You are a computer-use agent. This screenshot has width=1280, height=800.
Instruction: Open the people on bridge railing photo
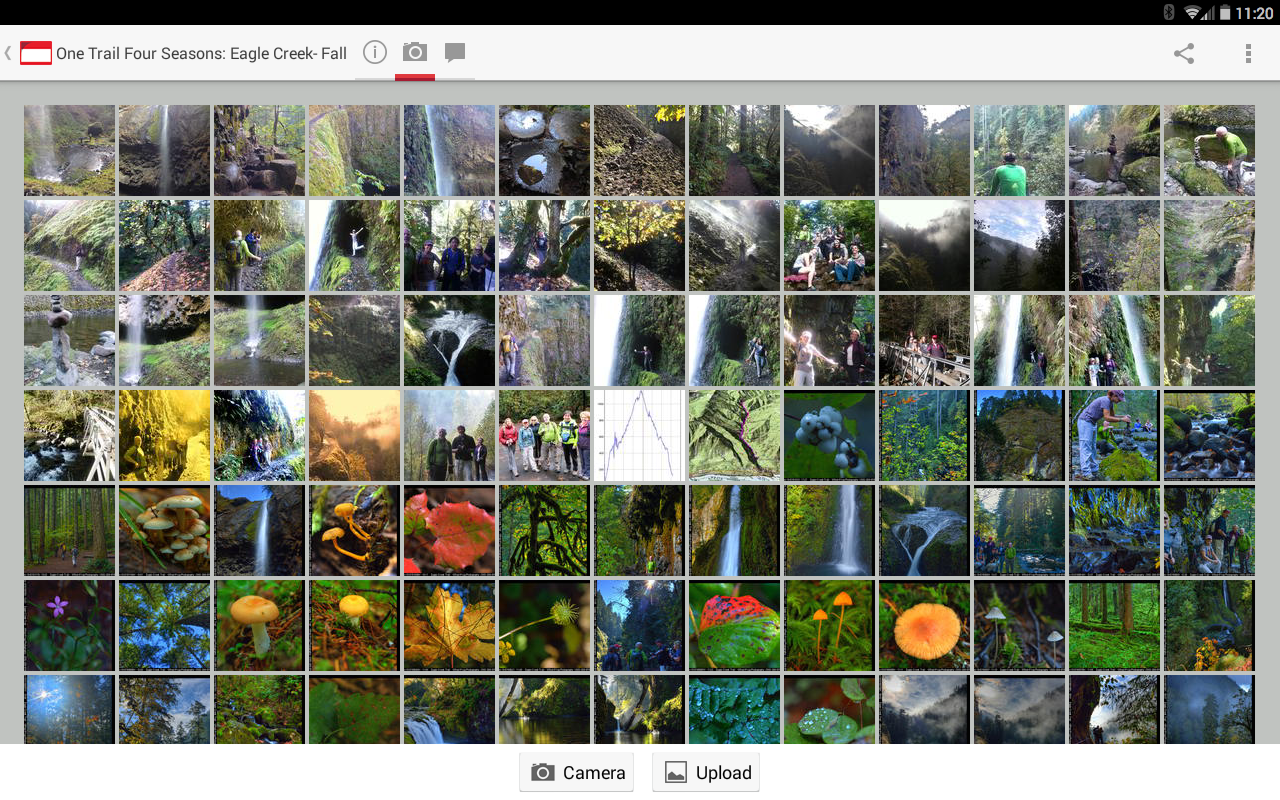[925, 340]
